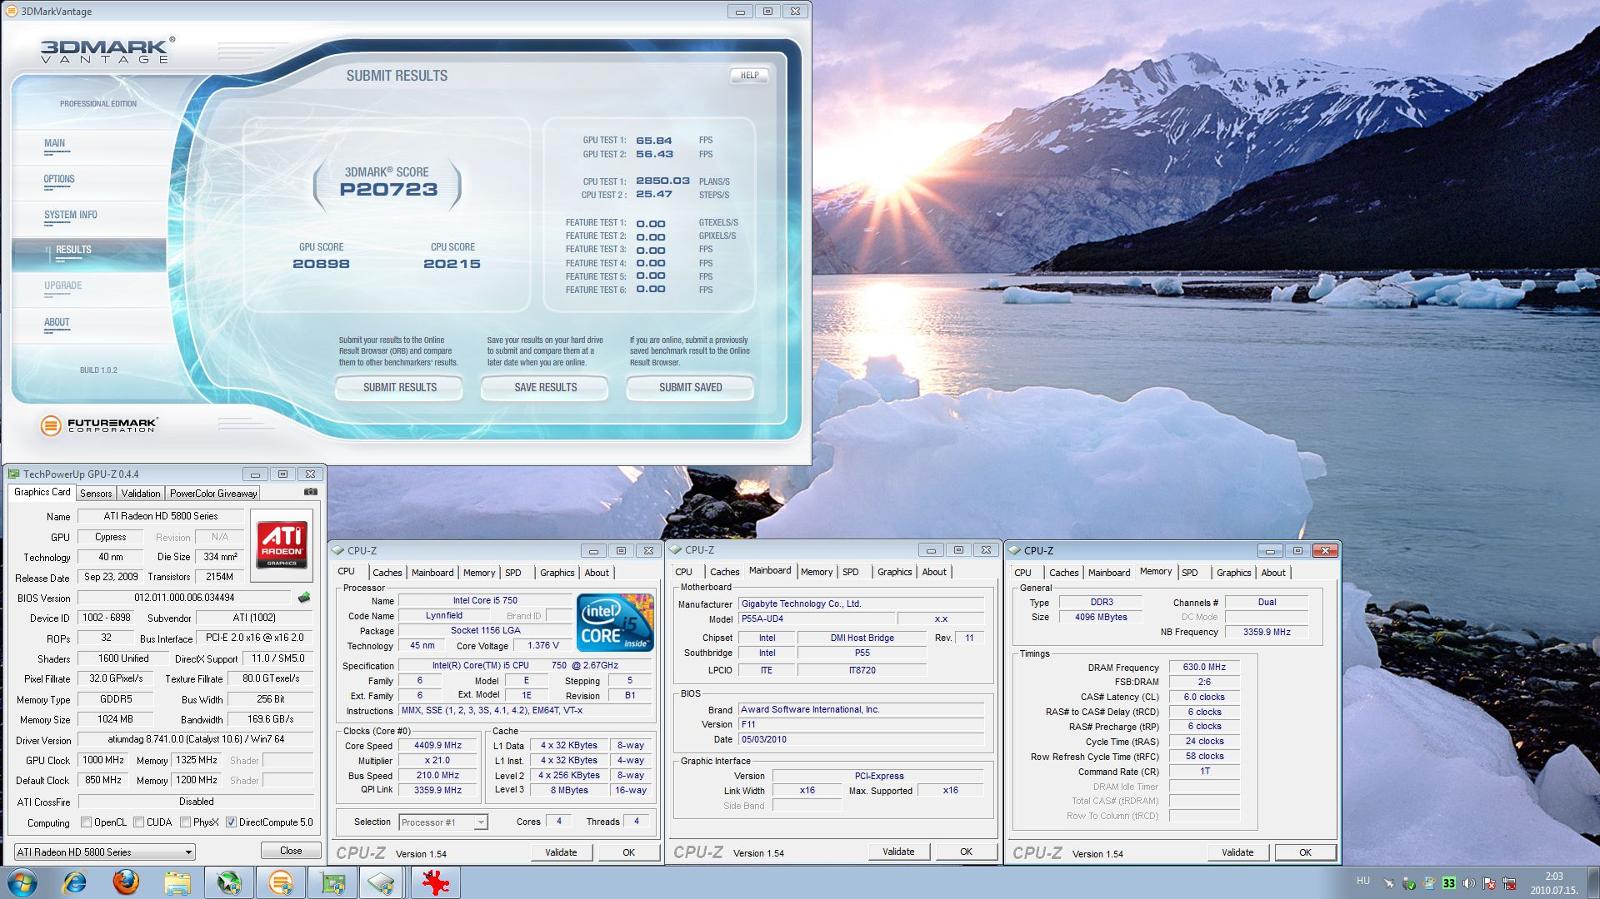Click the Core Speed 4409.9 MHz value
The width and height of the screenshot is (1600, 899).
click(x=438, y=746)
